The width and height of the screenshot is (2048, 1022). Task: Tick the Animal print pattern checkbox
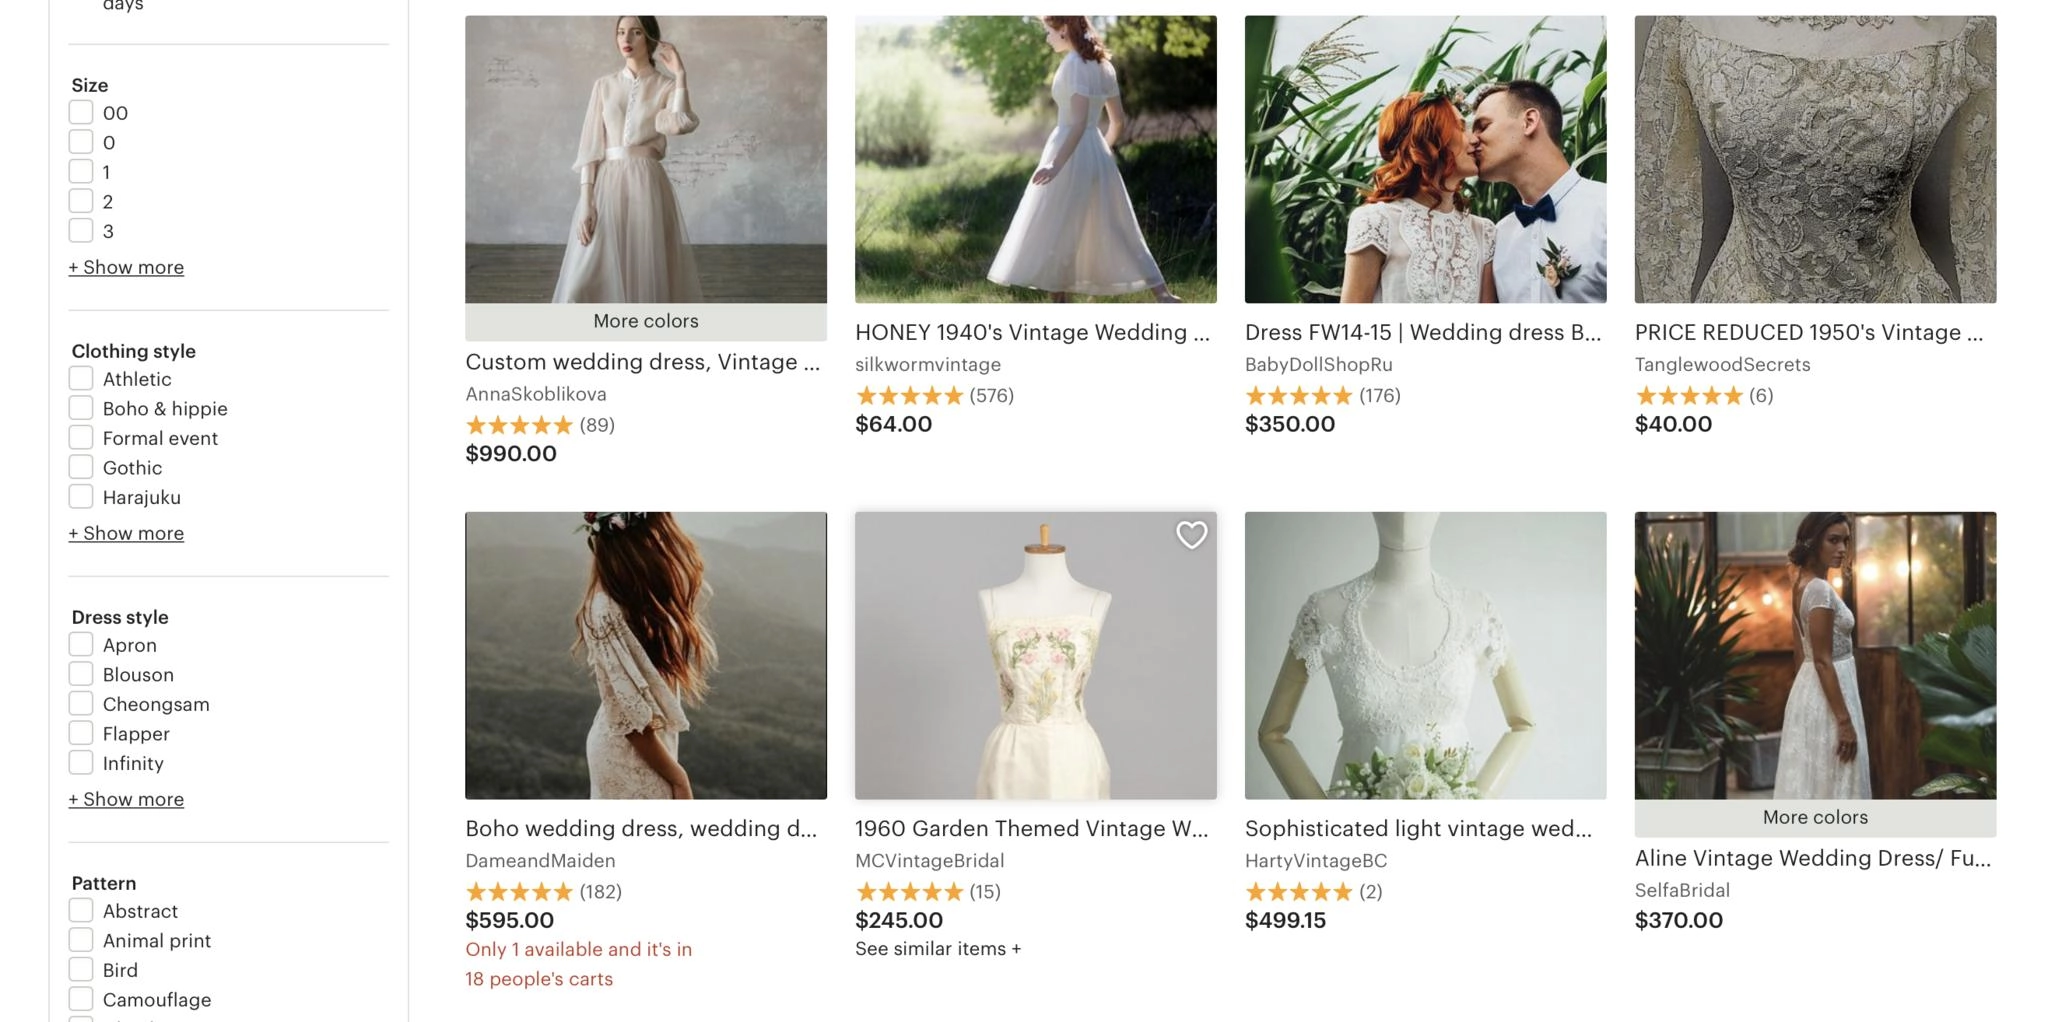click(81, 940)
